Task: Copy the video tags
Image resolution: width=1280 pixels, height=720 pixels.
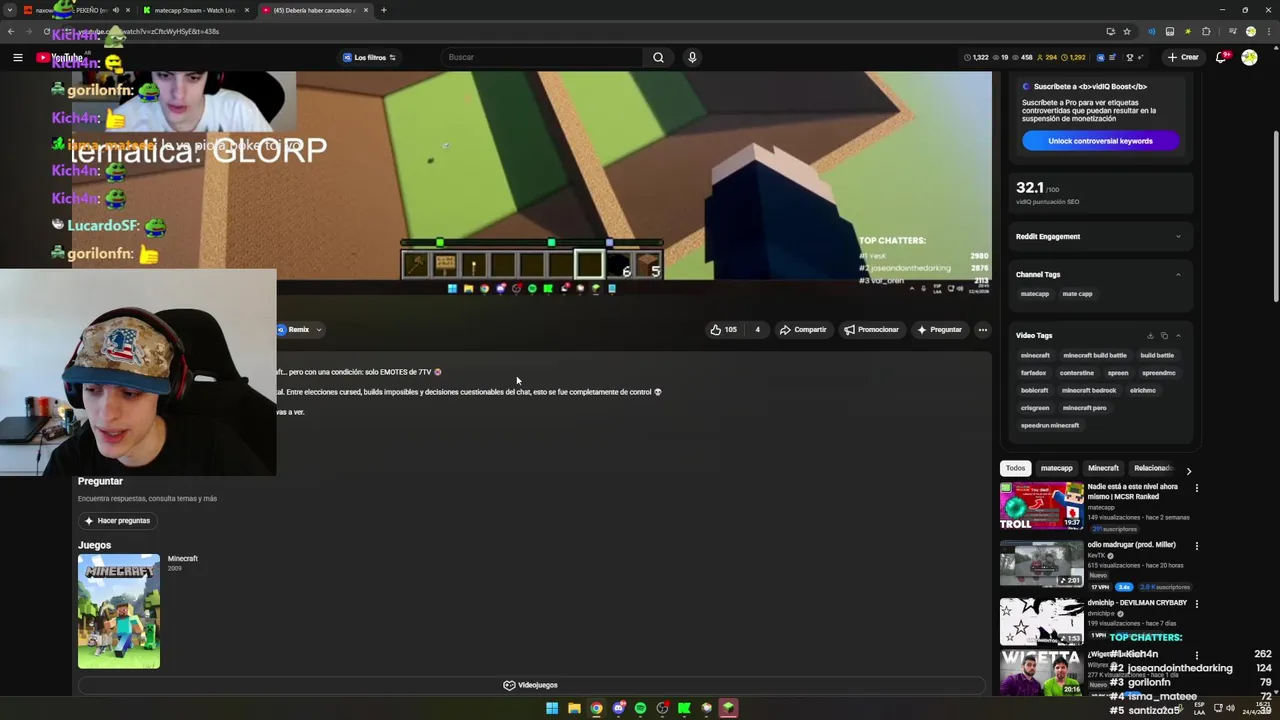Action: pos(1164,336)
